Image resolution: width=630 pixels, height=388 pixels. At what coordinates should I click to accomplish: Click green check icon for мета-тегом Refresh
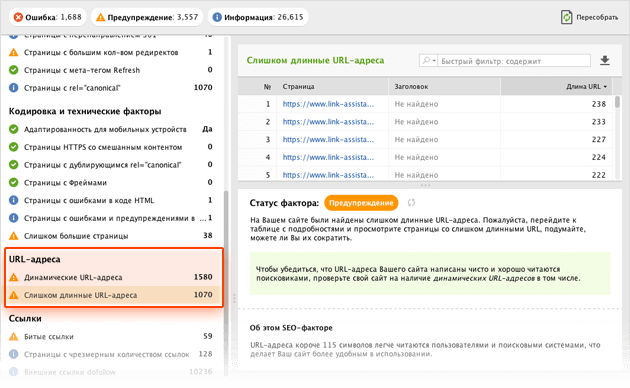(x=14, y=70)
